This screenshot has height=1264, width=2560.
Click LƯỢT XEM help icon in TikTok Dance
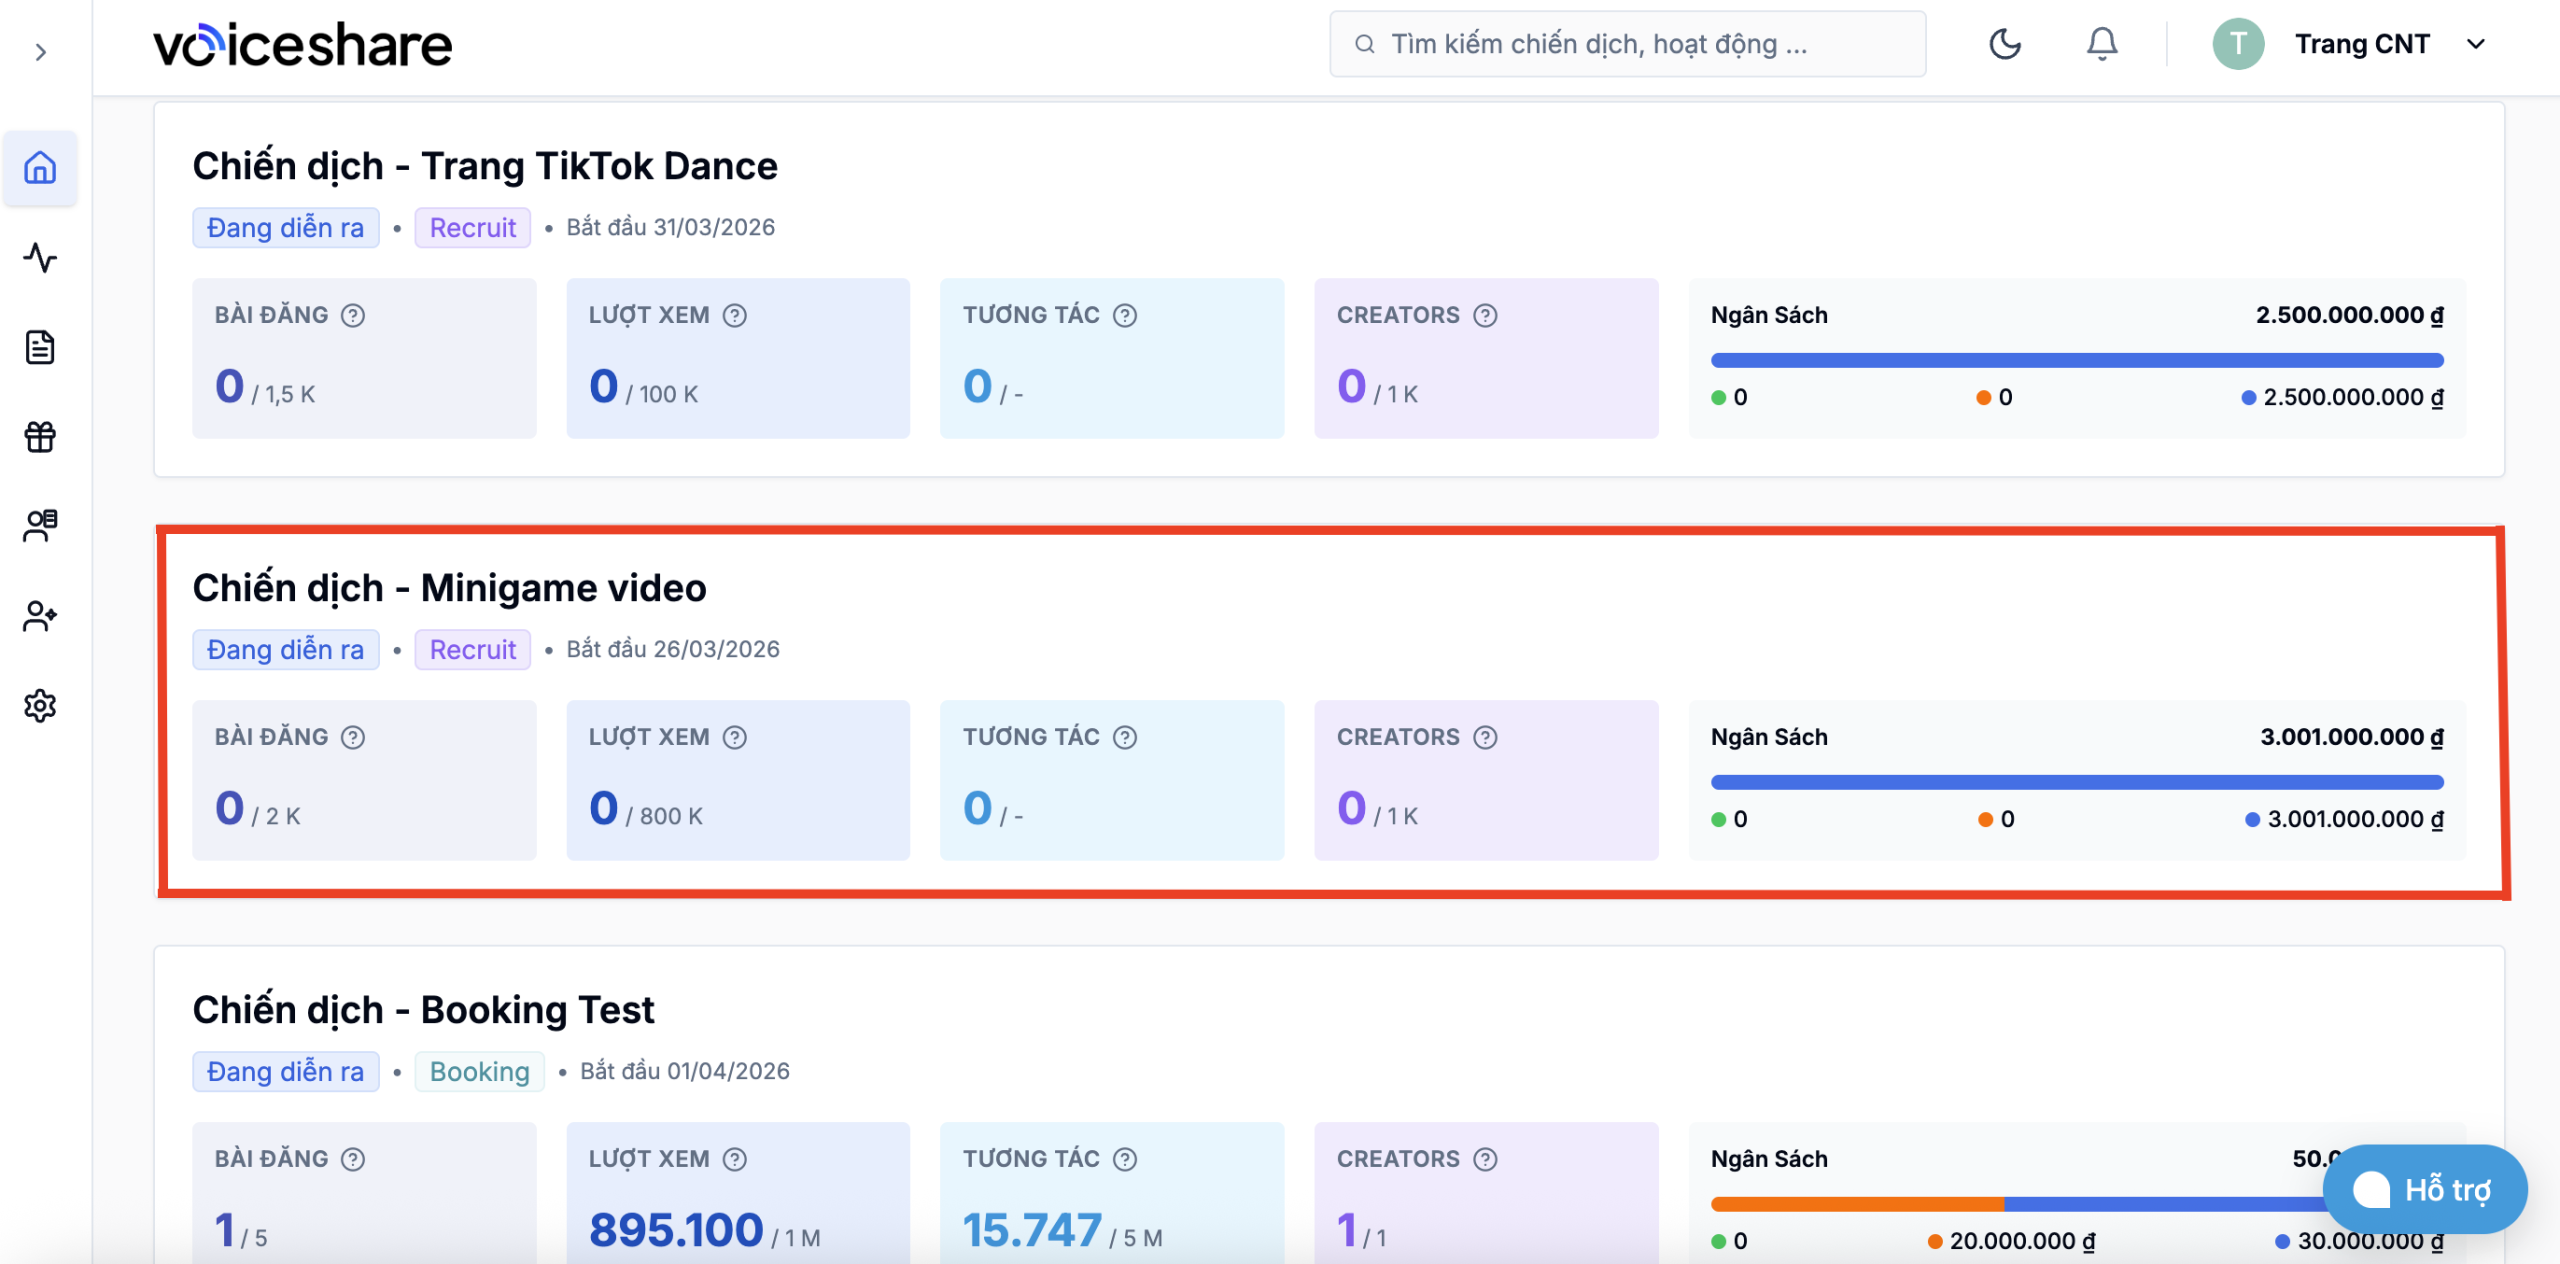[735, 315]
